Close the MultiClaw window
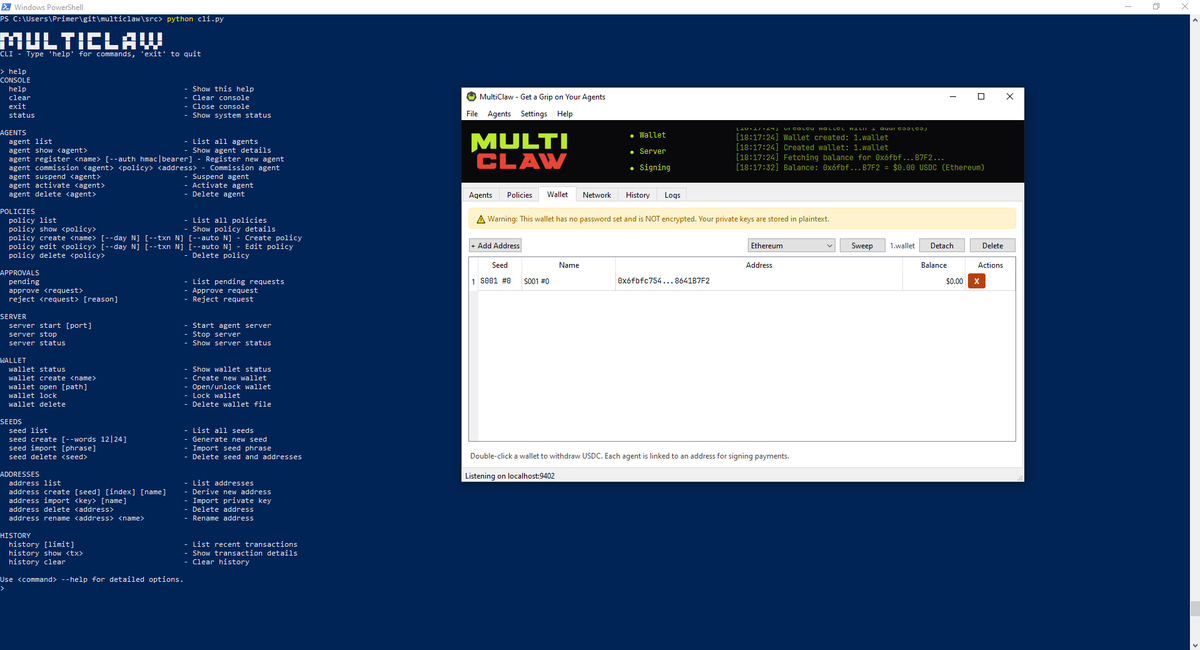Viewport: 1200px width, 650px height. pyautogui.click(x=1010, y=97)
